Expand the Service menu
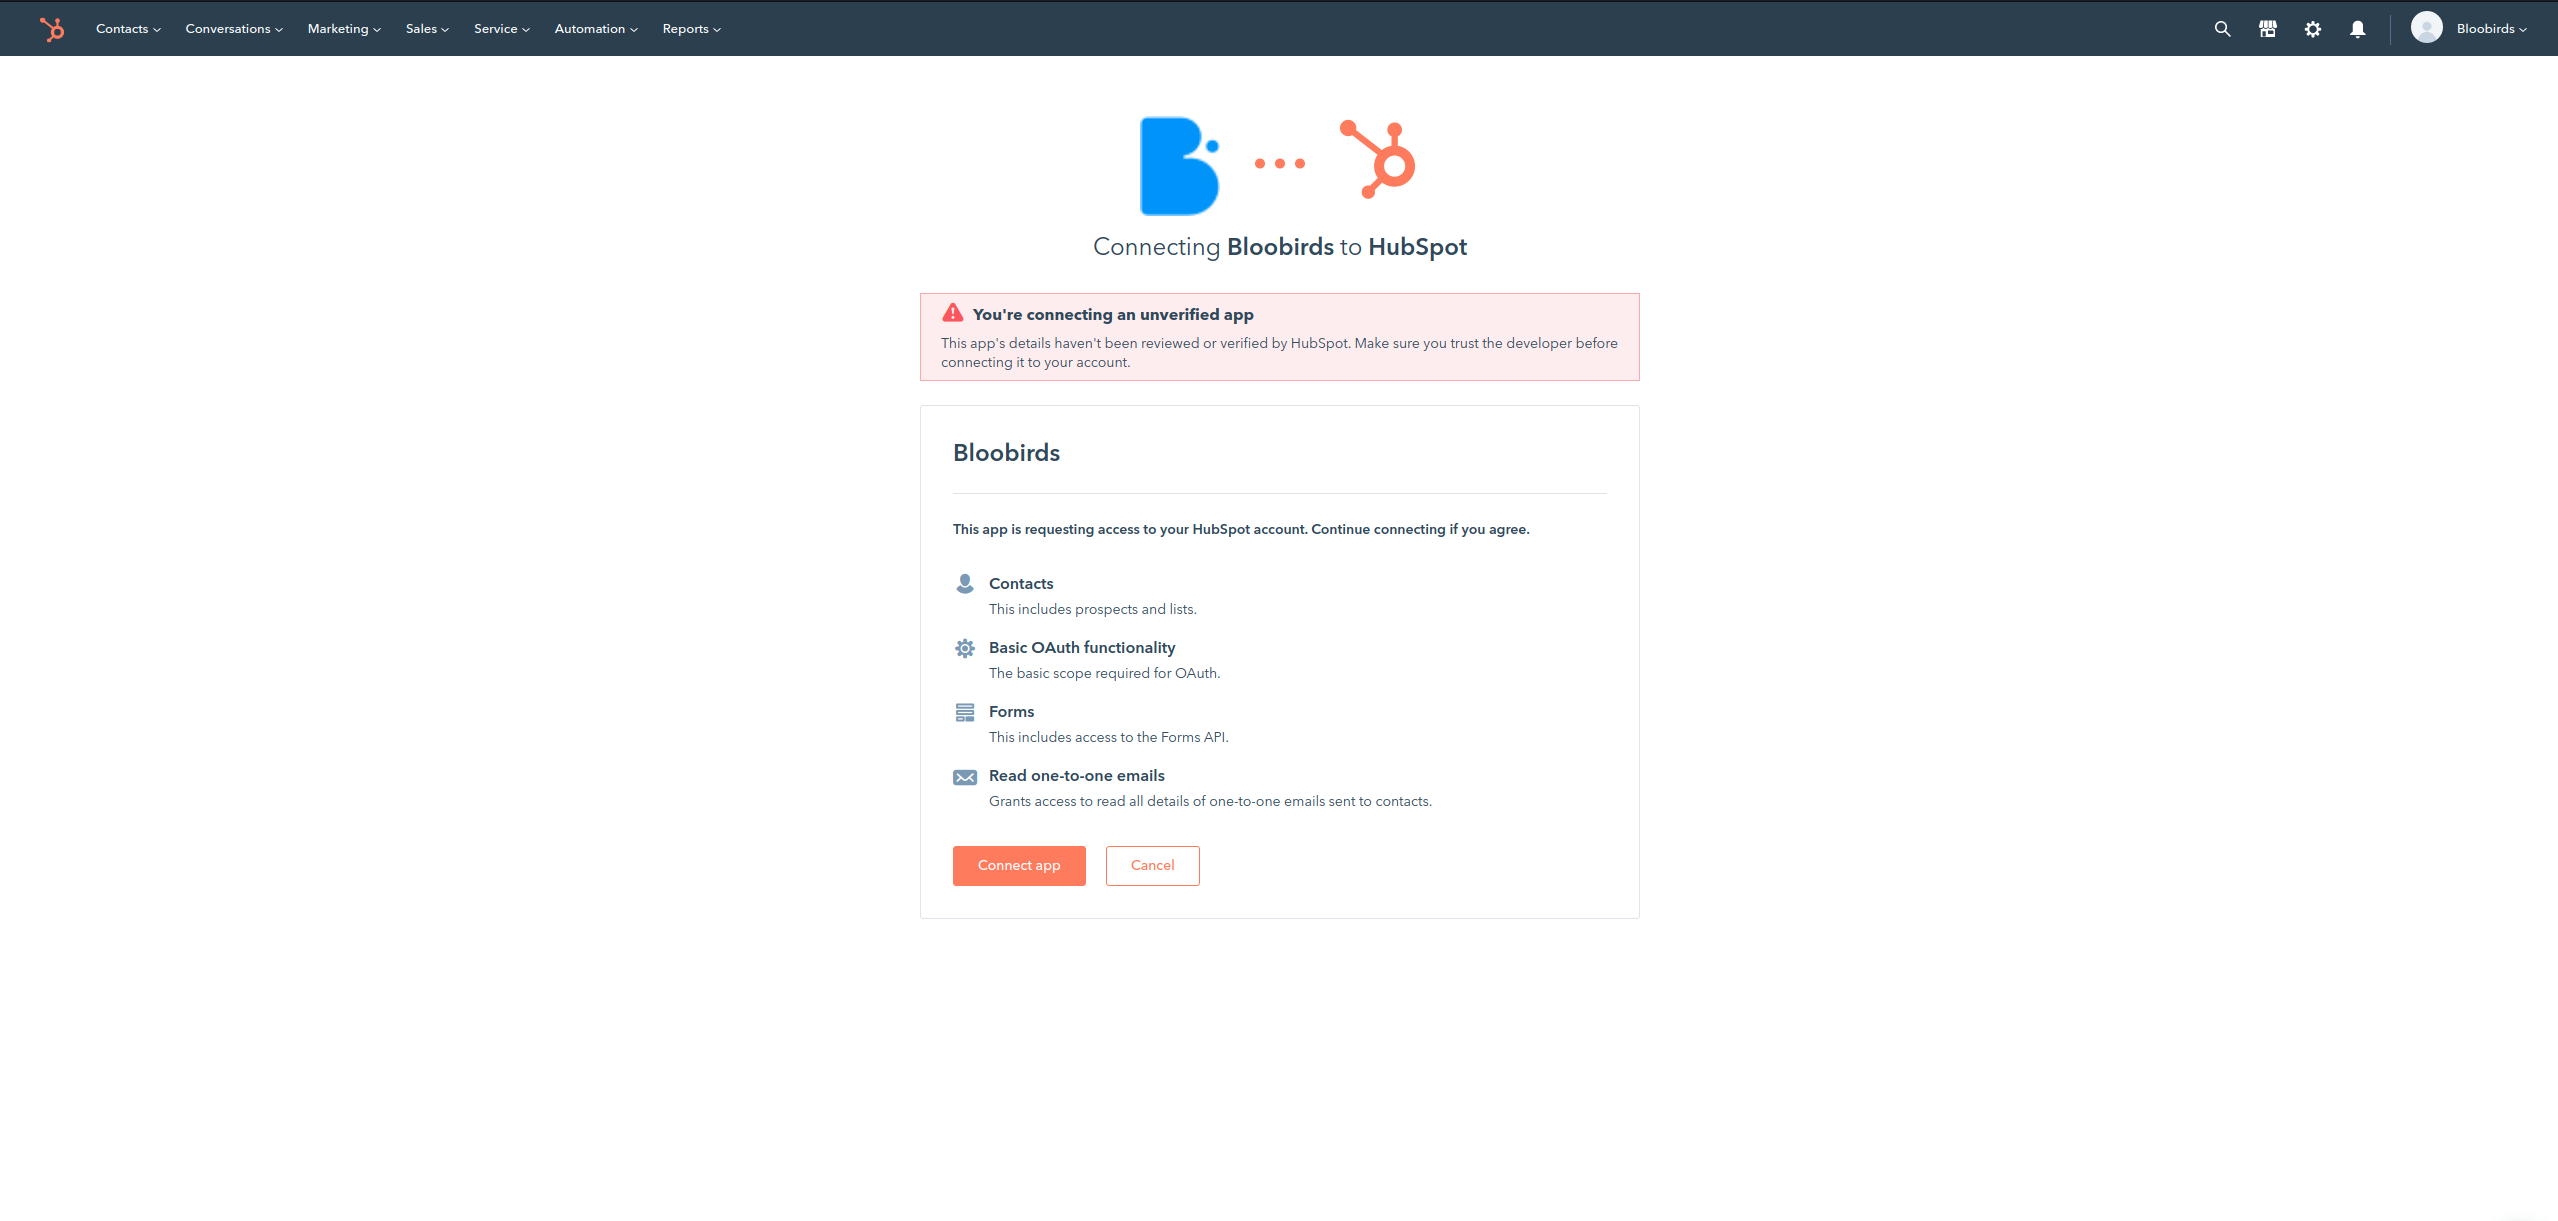2558x1221 pixels. click(502, 29)
